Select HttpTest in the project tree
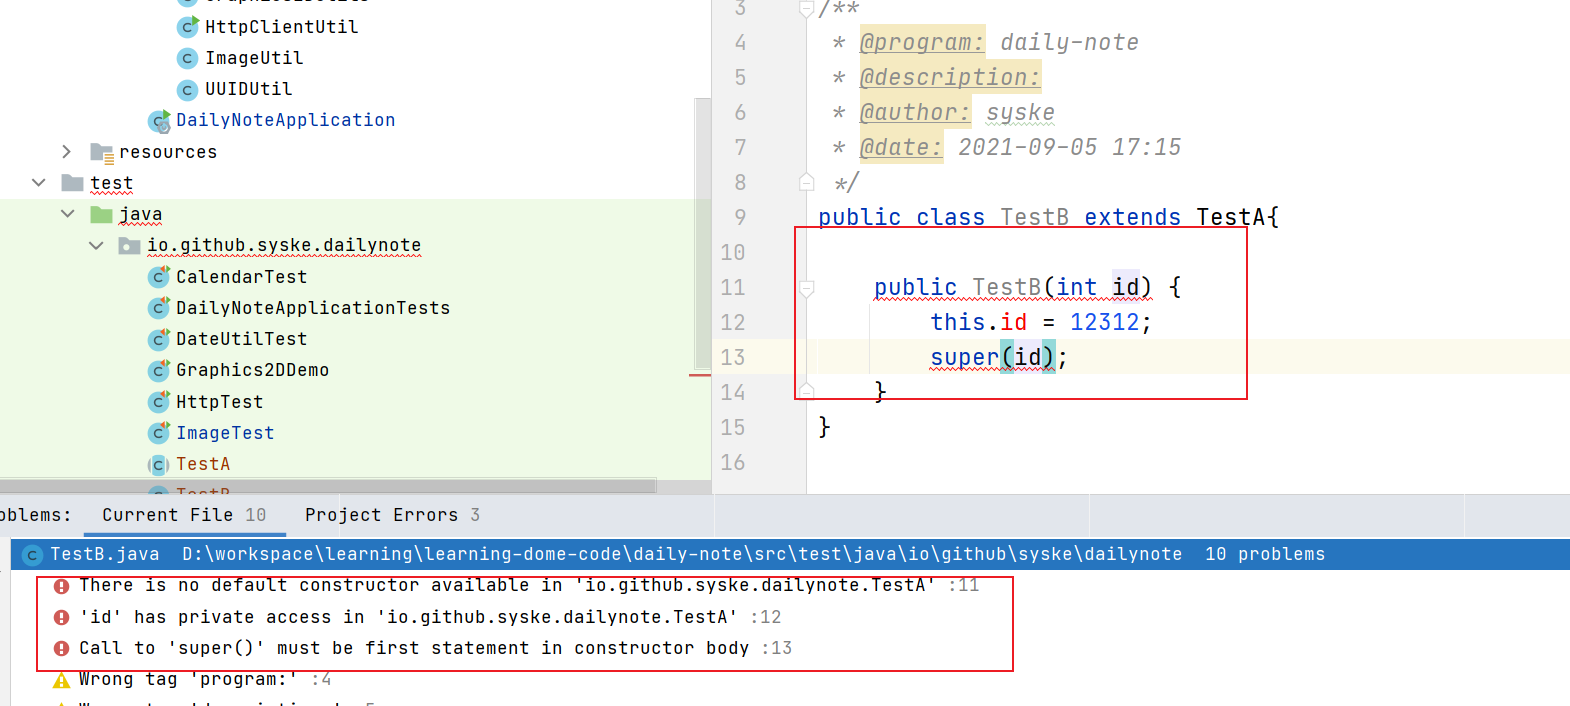 [219, 402]
